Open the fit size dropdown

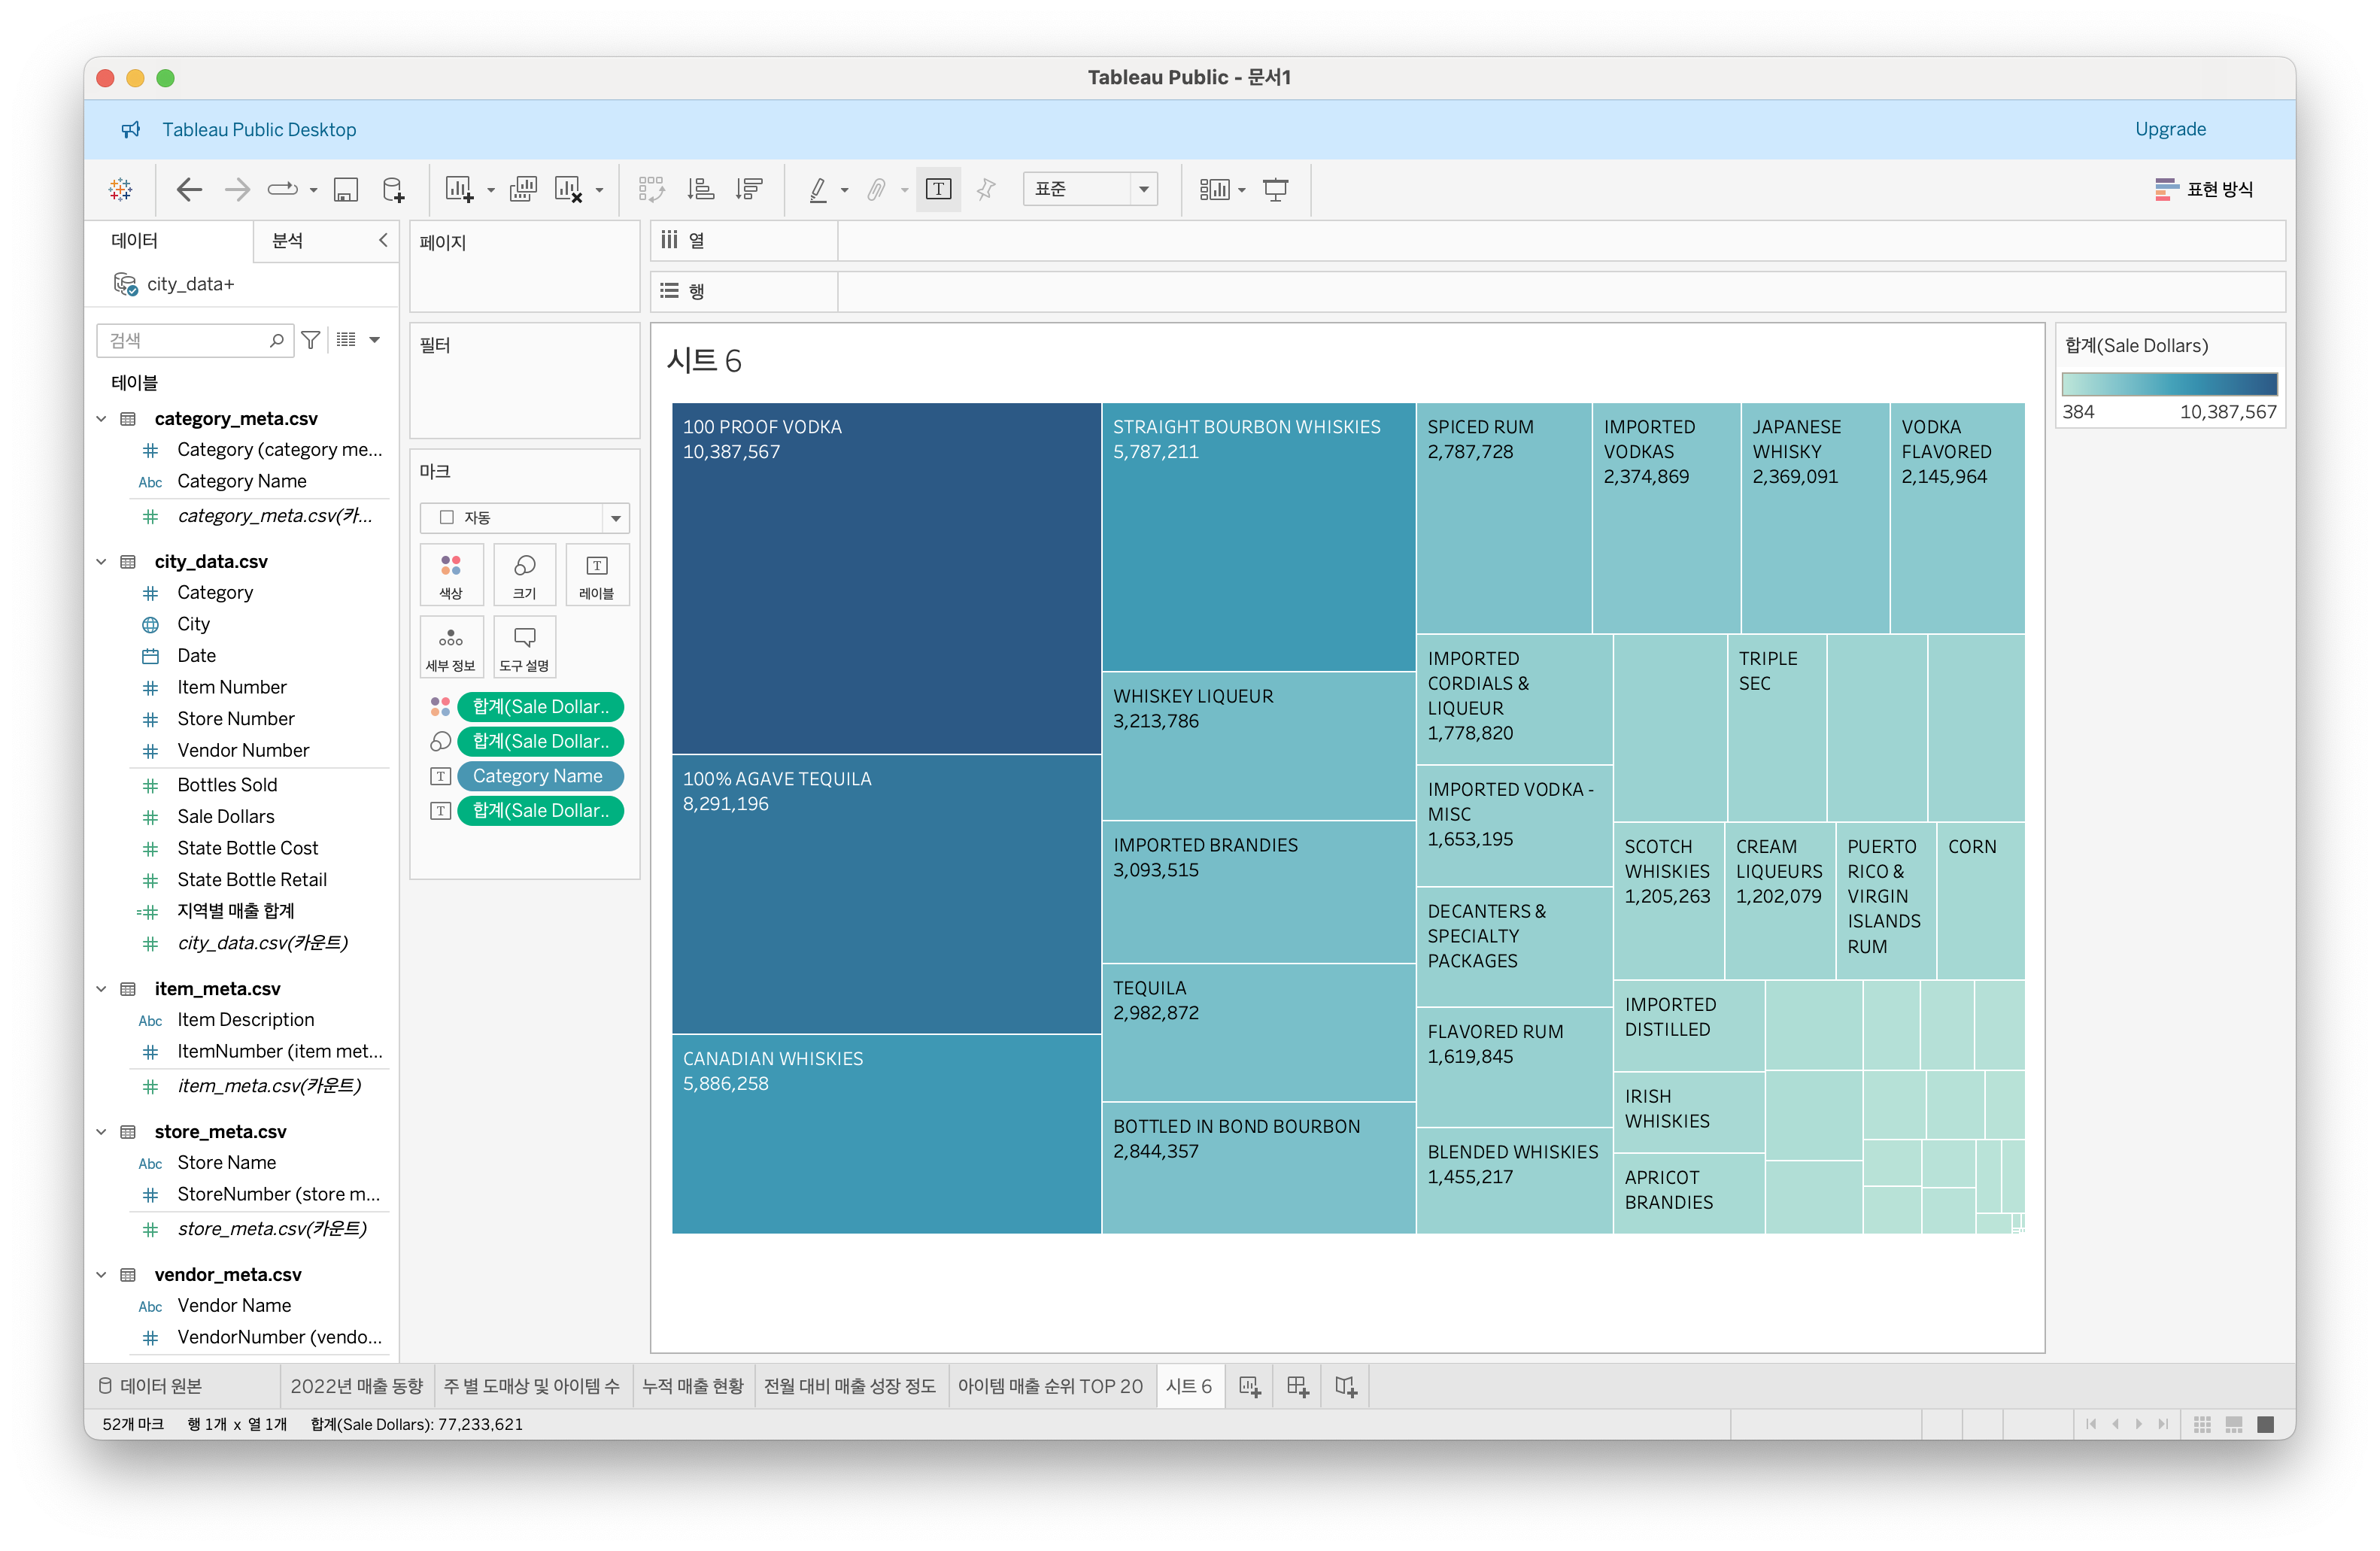coord(1090,189)
